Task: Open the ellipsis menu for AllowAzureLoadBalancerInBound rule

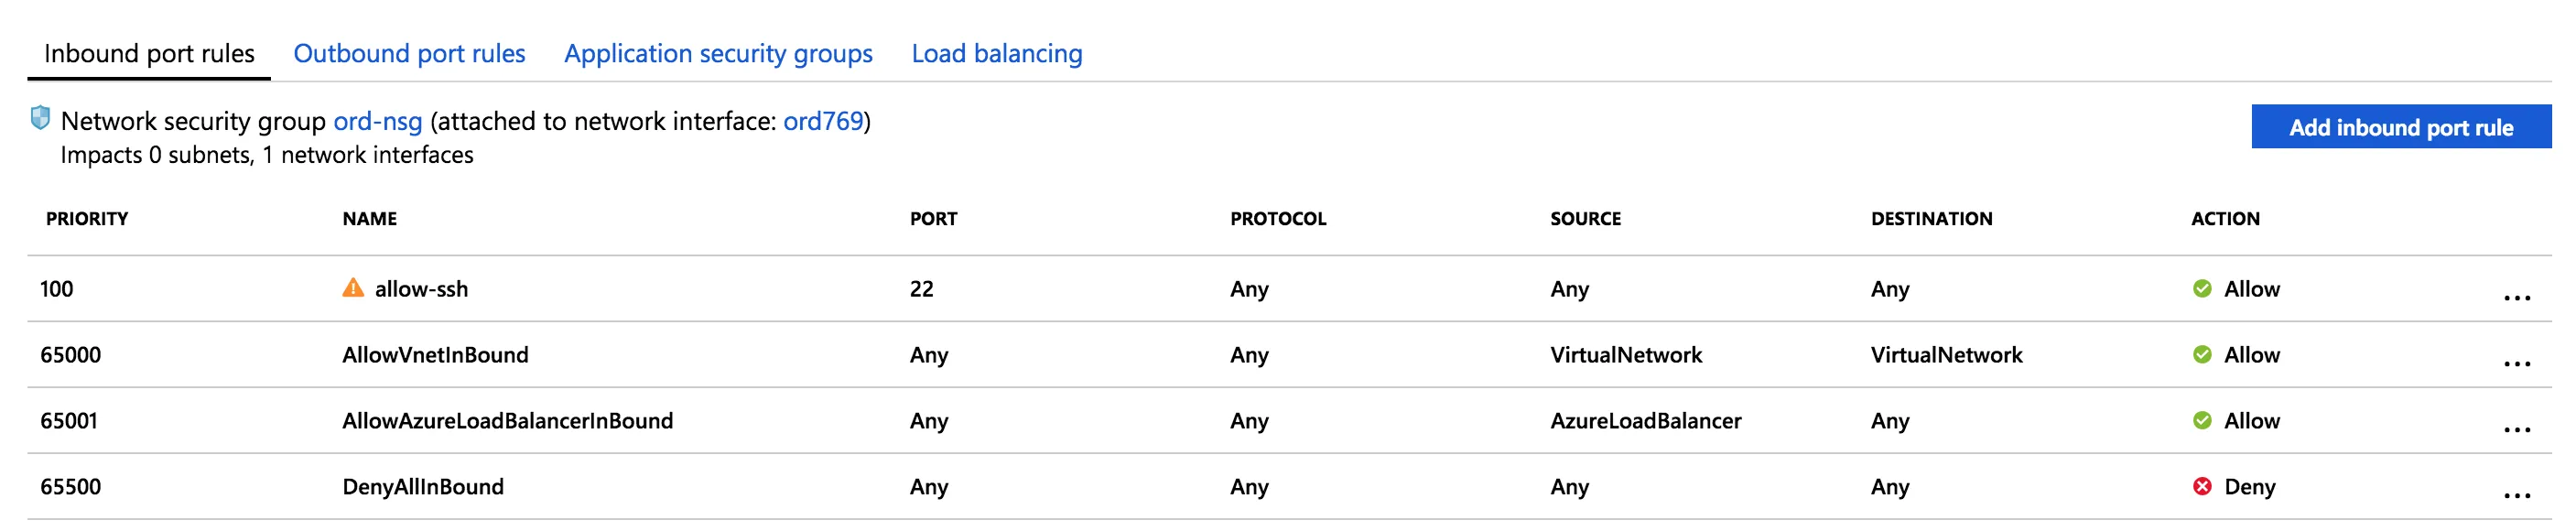Action: 2516,429
